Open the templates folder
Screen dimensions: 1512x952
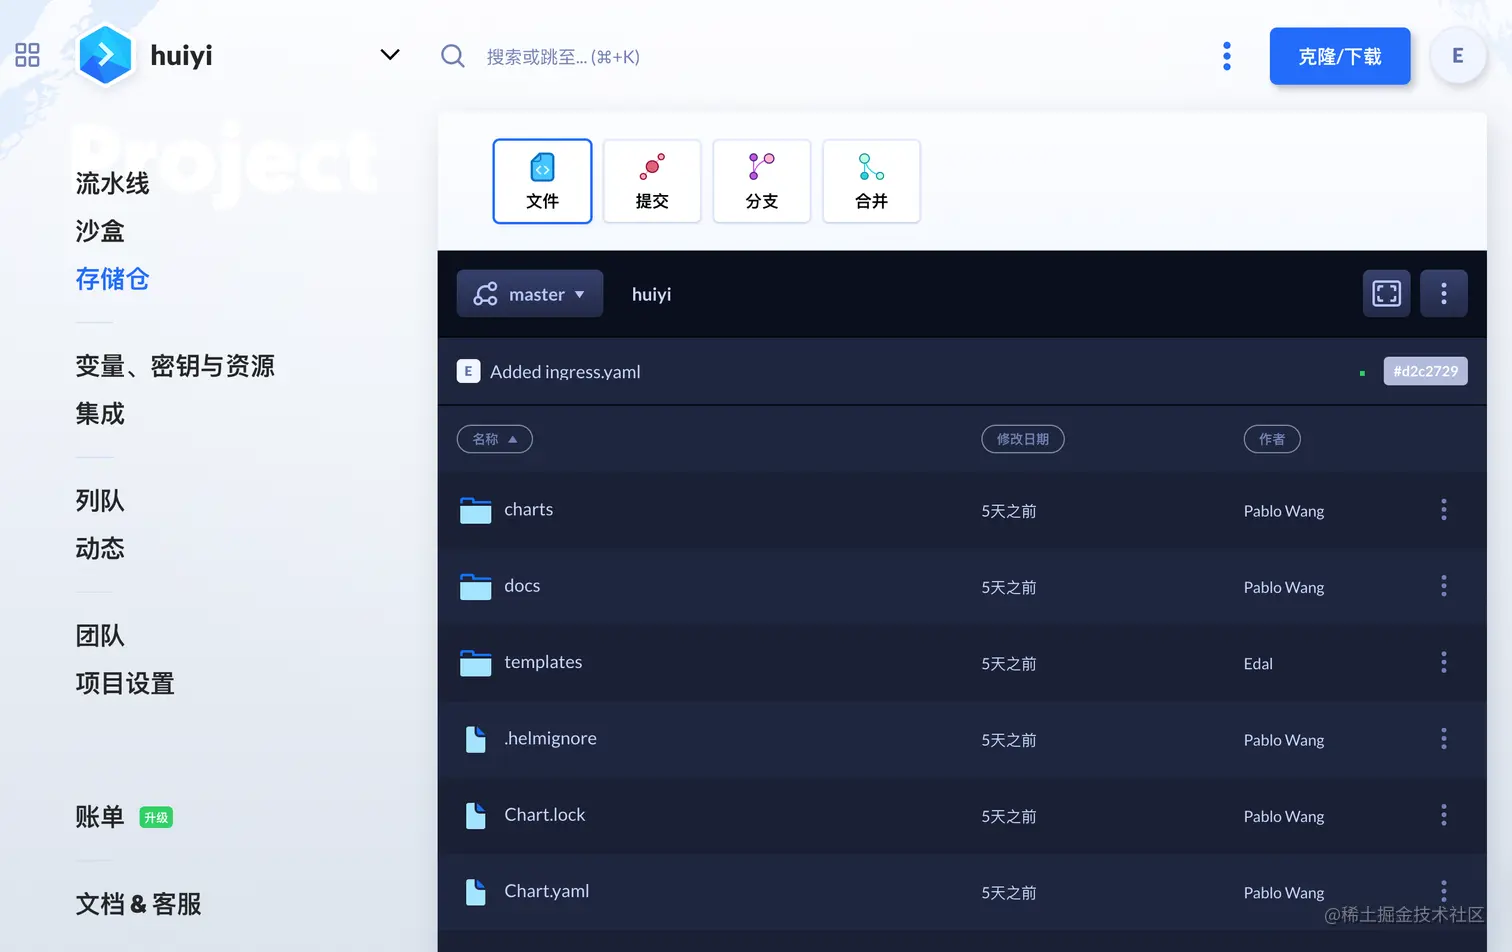click(543, 662)
